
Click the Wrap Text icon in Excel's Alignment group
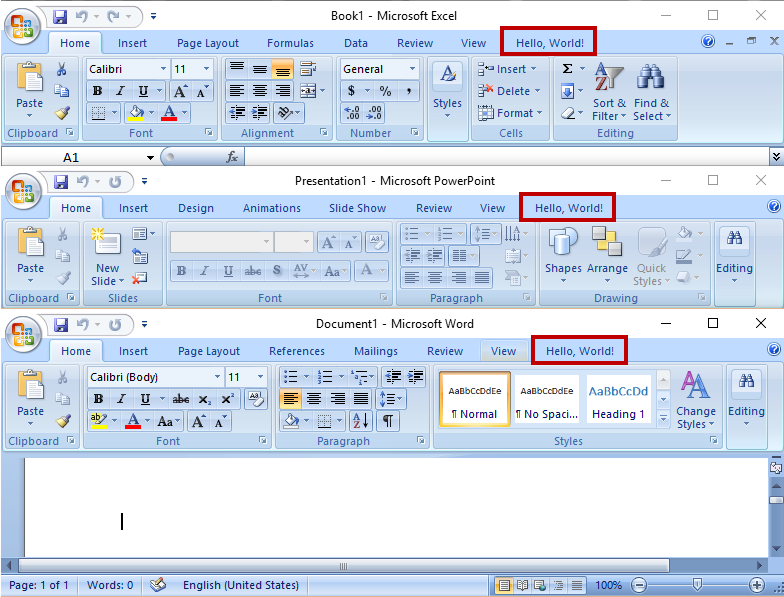(308, 69)
